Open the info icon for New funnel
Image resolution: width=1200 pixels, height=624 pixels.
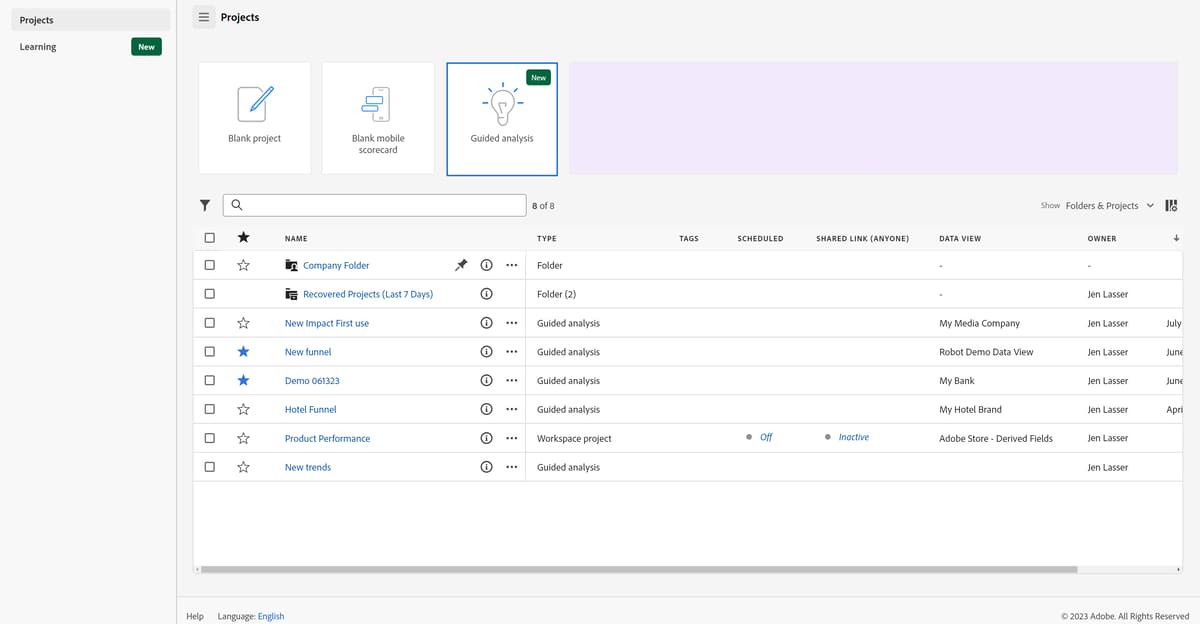[x=486, y=351]
